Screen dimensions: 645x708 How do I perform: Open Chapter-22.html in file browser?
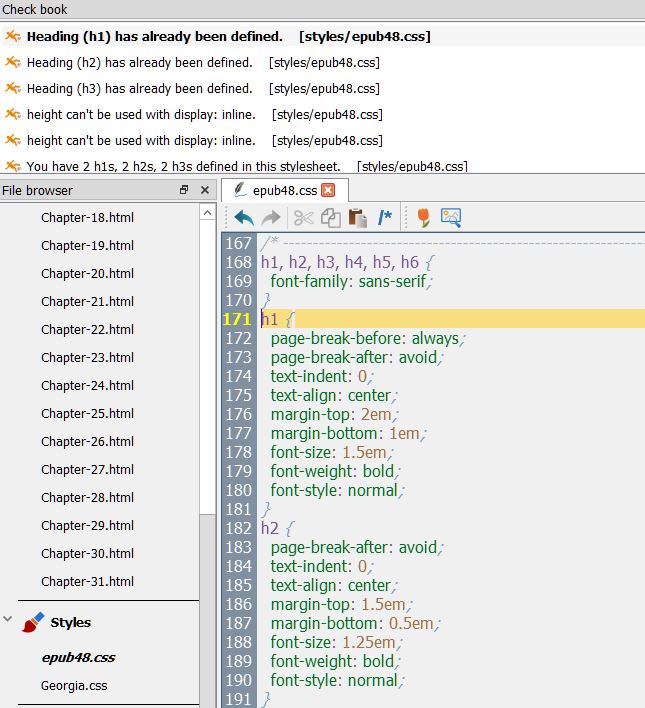coord(88,330)
